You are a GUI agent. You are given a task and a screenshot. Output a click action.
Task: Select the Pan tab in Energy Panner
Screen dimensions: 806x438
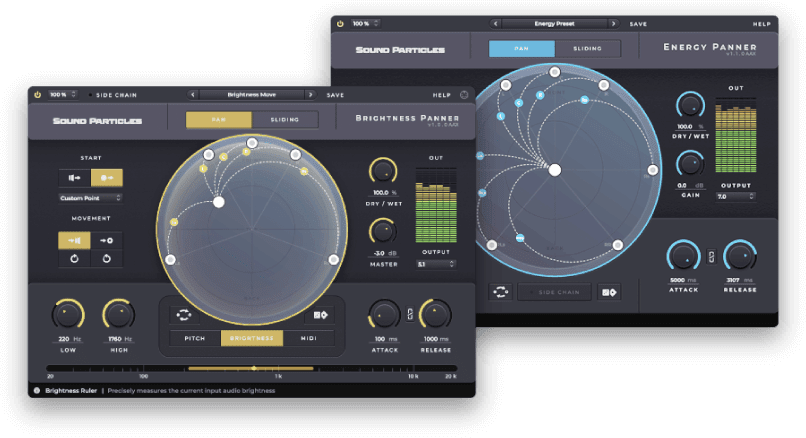pos(521,48)
